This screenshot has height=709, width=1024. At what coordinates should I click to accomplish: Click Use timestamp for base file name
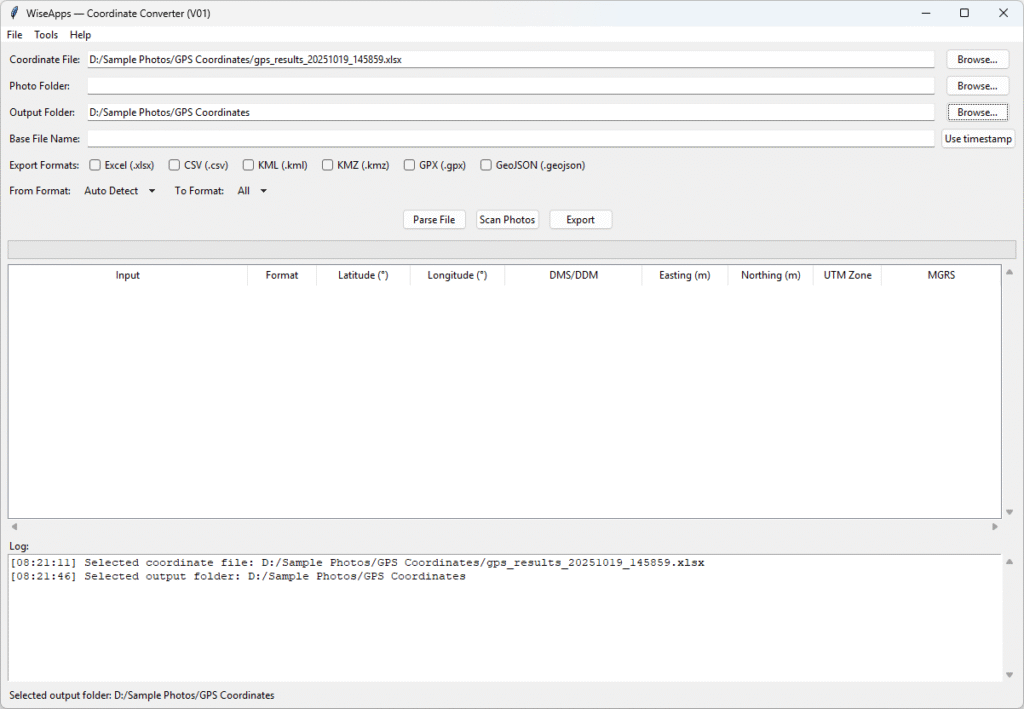(x=977, y=138)
